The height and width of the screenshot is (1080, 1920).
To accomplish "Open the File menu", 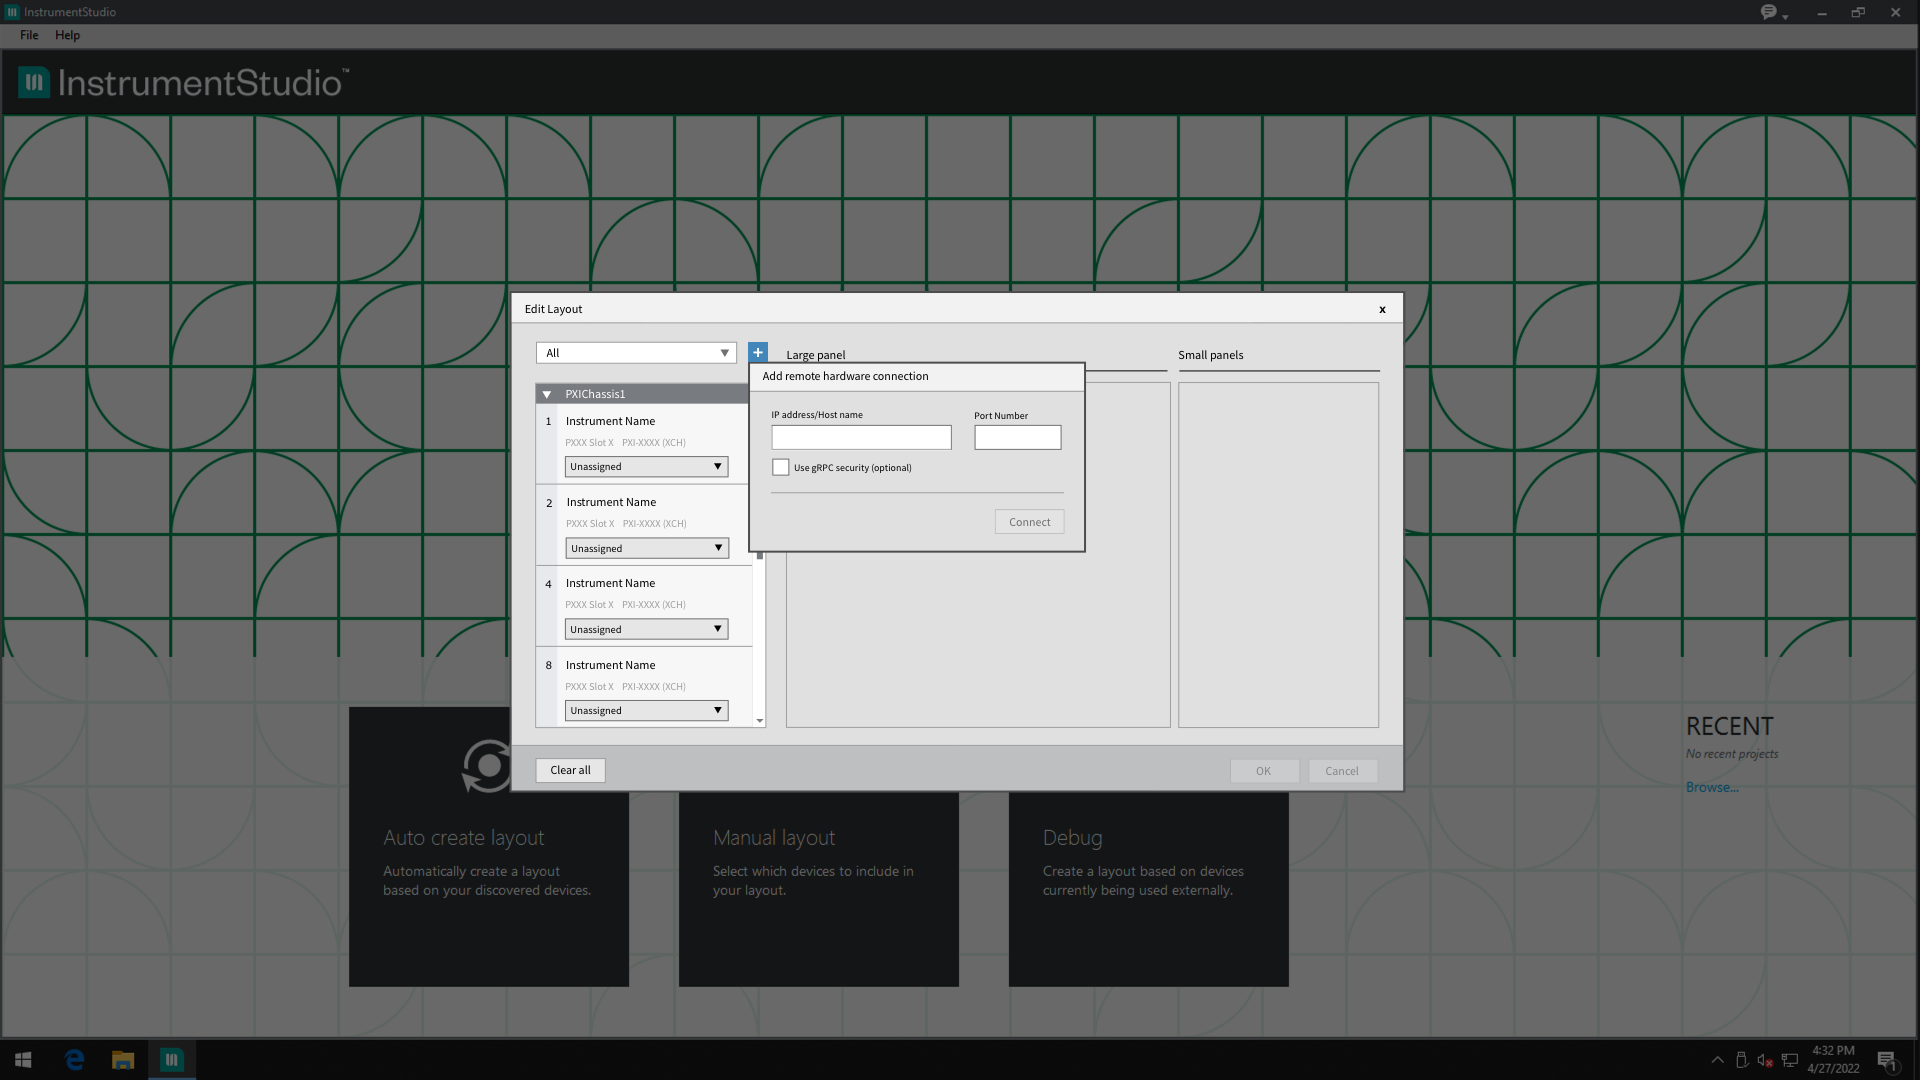I will pyautogui.click(x=29, y=35).
